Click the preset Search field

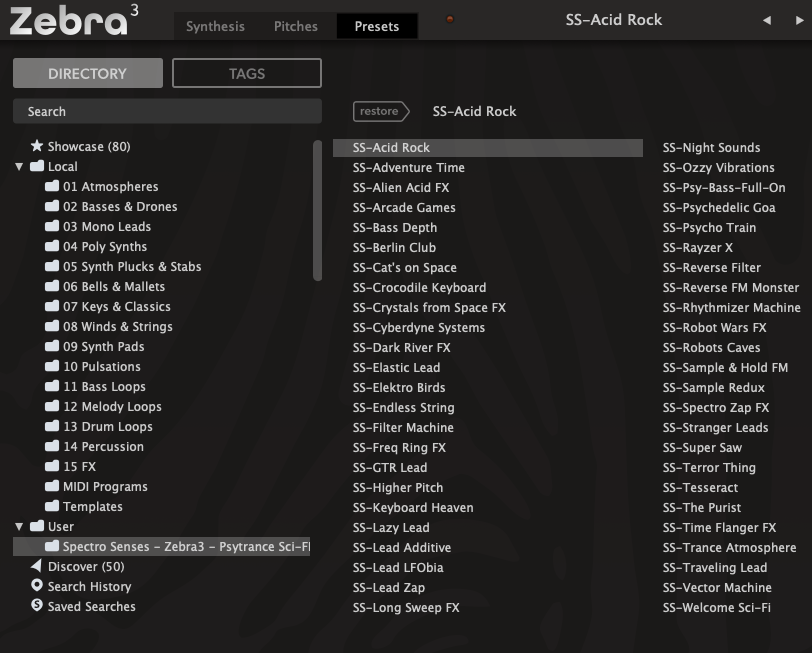[167, 111]
